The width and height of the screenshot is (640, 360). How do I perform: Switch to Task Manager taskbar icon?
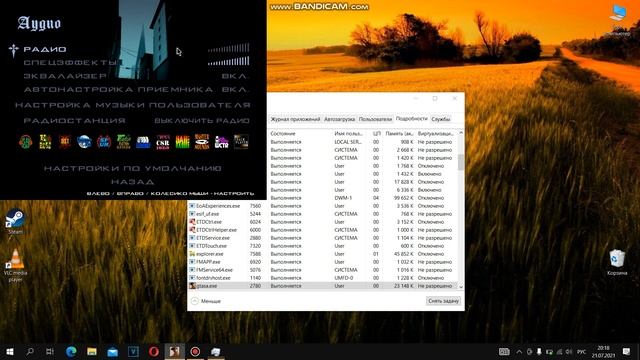point(216,351)
